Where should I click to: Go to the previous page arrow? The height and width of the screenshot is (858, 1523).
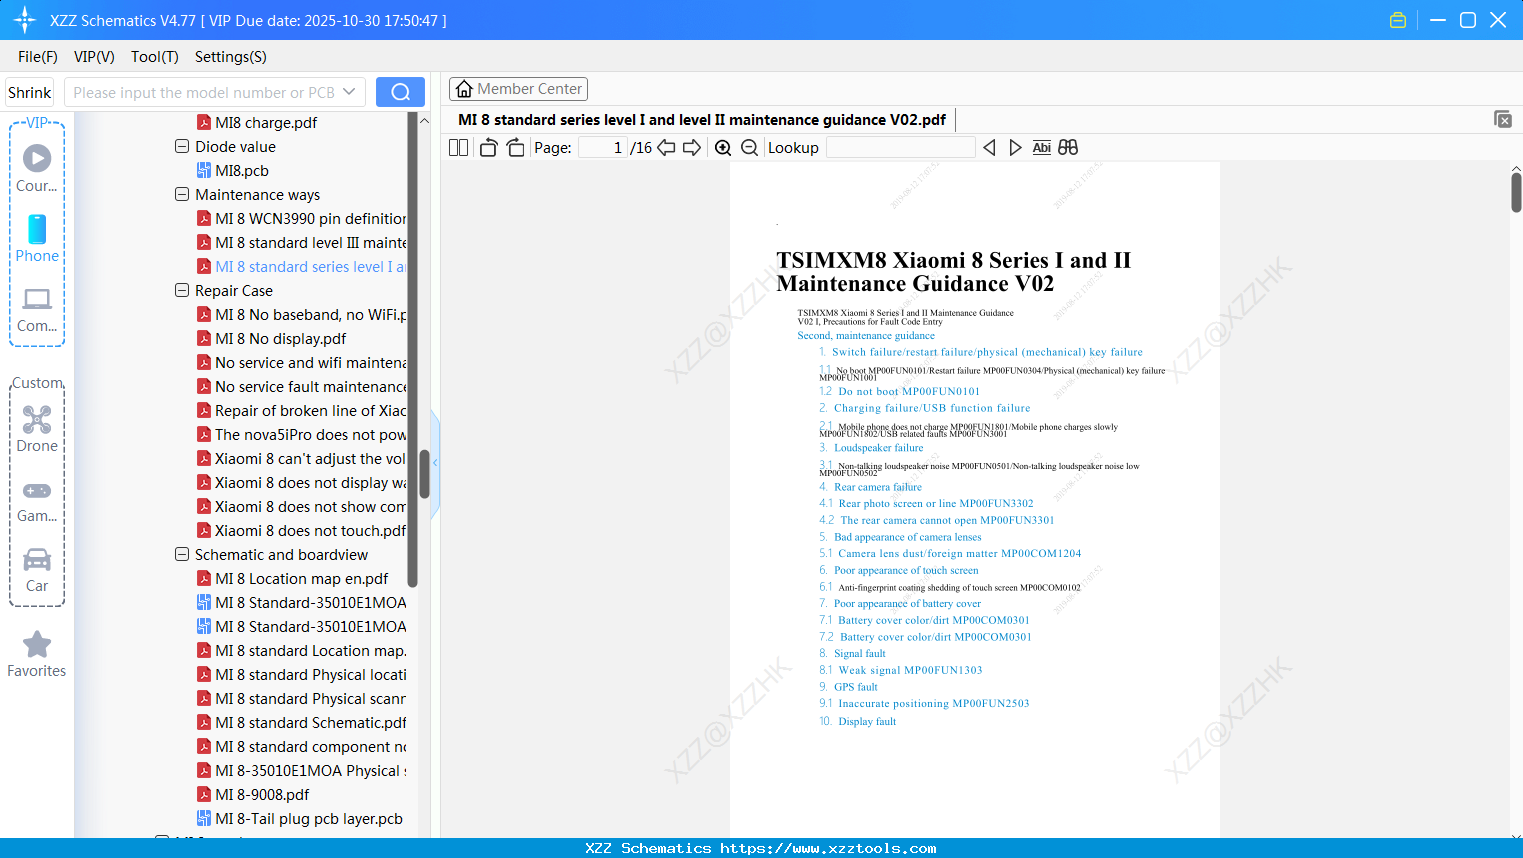coord(666,148)
